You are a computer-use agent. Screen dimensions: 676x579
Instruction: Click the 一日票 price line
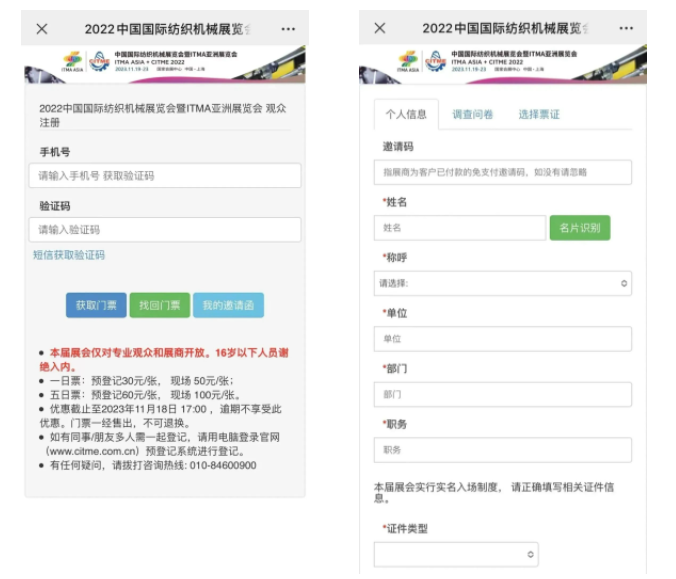141,381
